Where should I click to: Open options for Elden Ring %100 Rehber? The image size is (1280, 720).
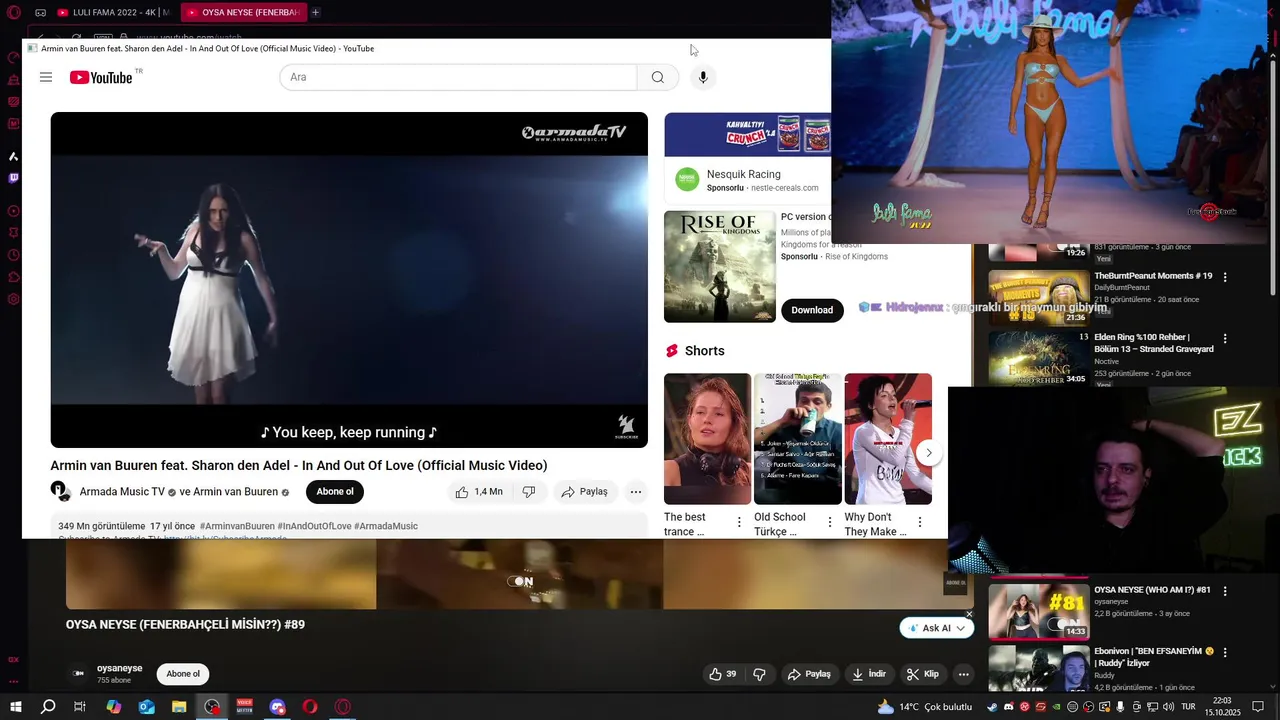1225,339
